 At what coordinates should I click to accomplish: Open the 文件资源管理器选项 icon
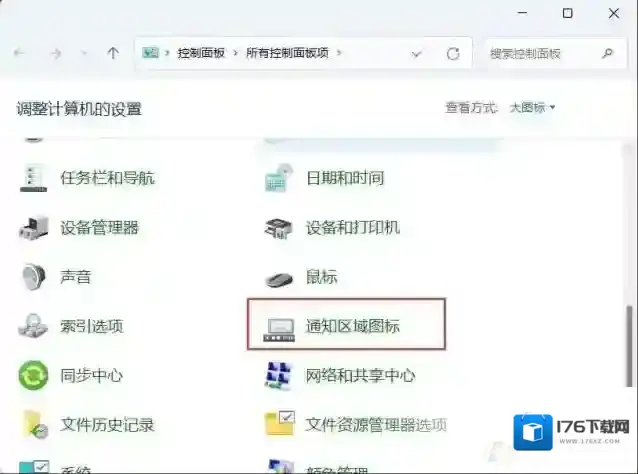(x=280, y=423)
